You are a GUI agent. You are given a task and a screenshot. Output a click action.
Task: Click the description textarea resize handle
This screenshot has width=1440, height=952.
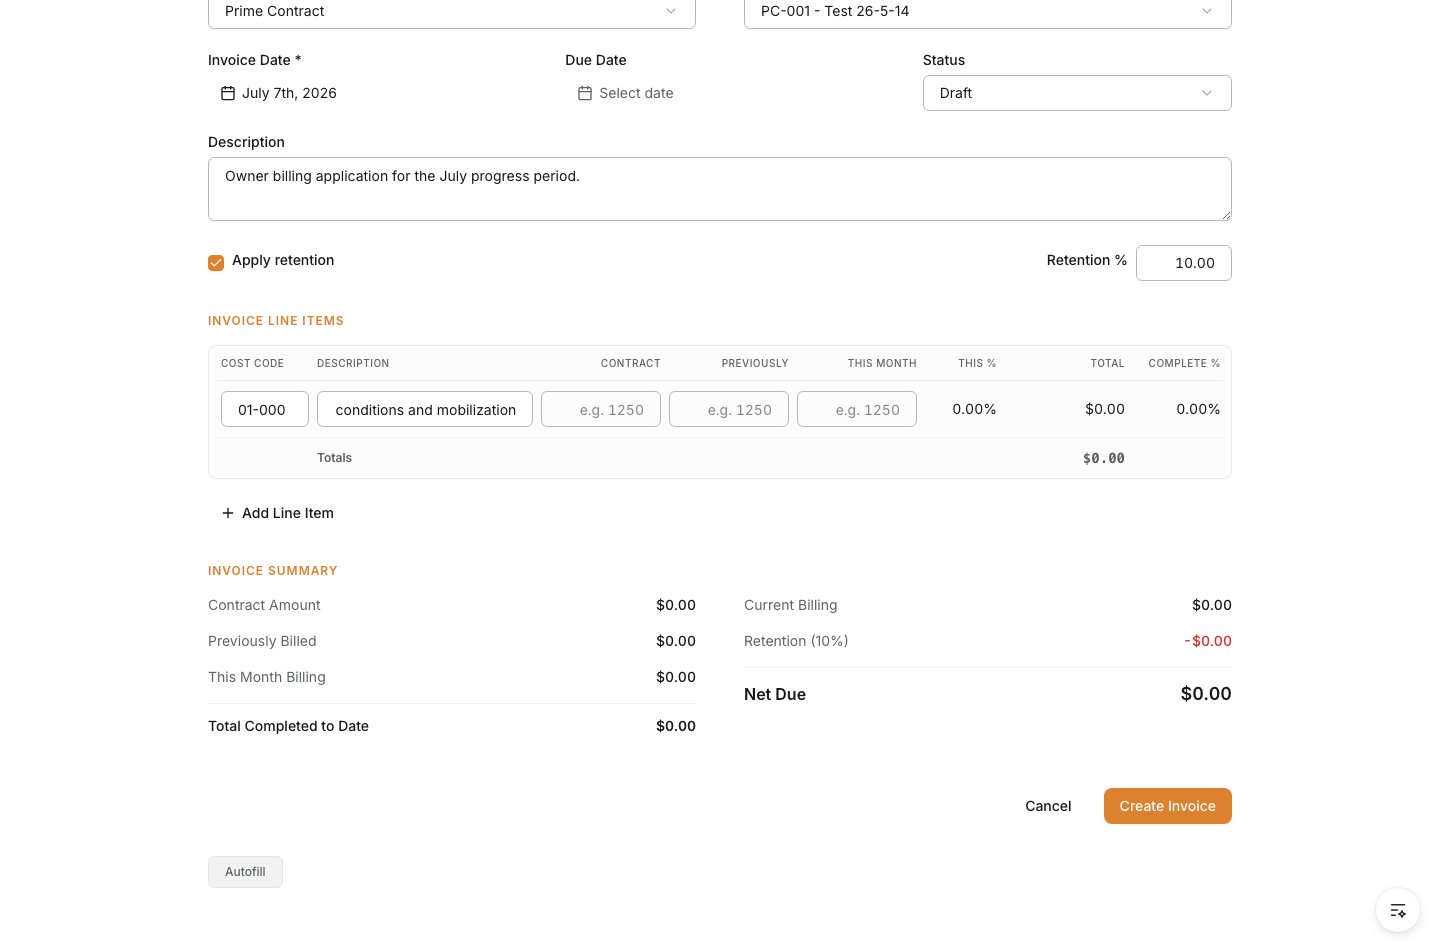pos(1225,214)
